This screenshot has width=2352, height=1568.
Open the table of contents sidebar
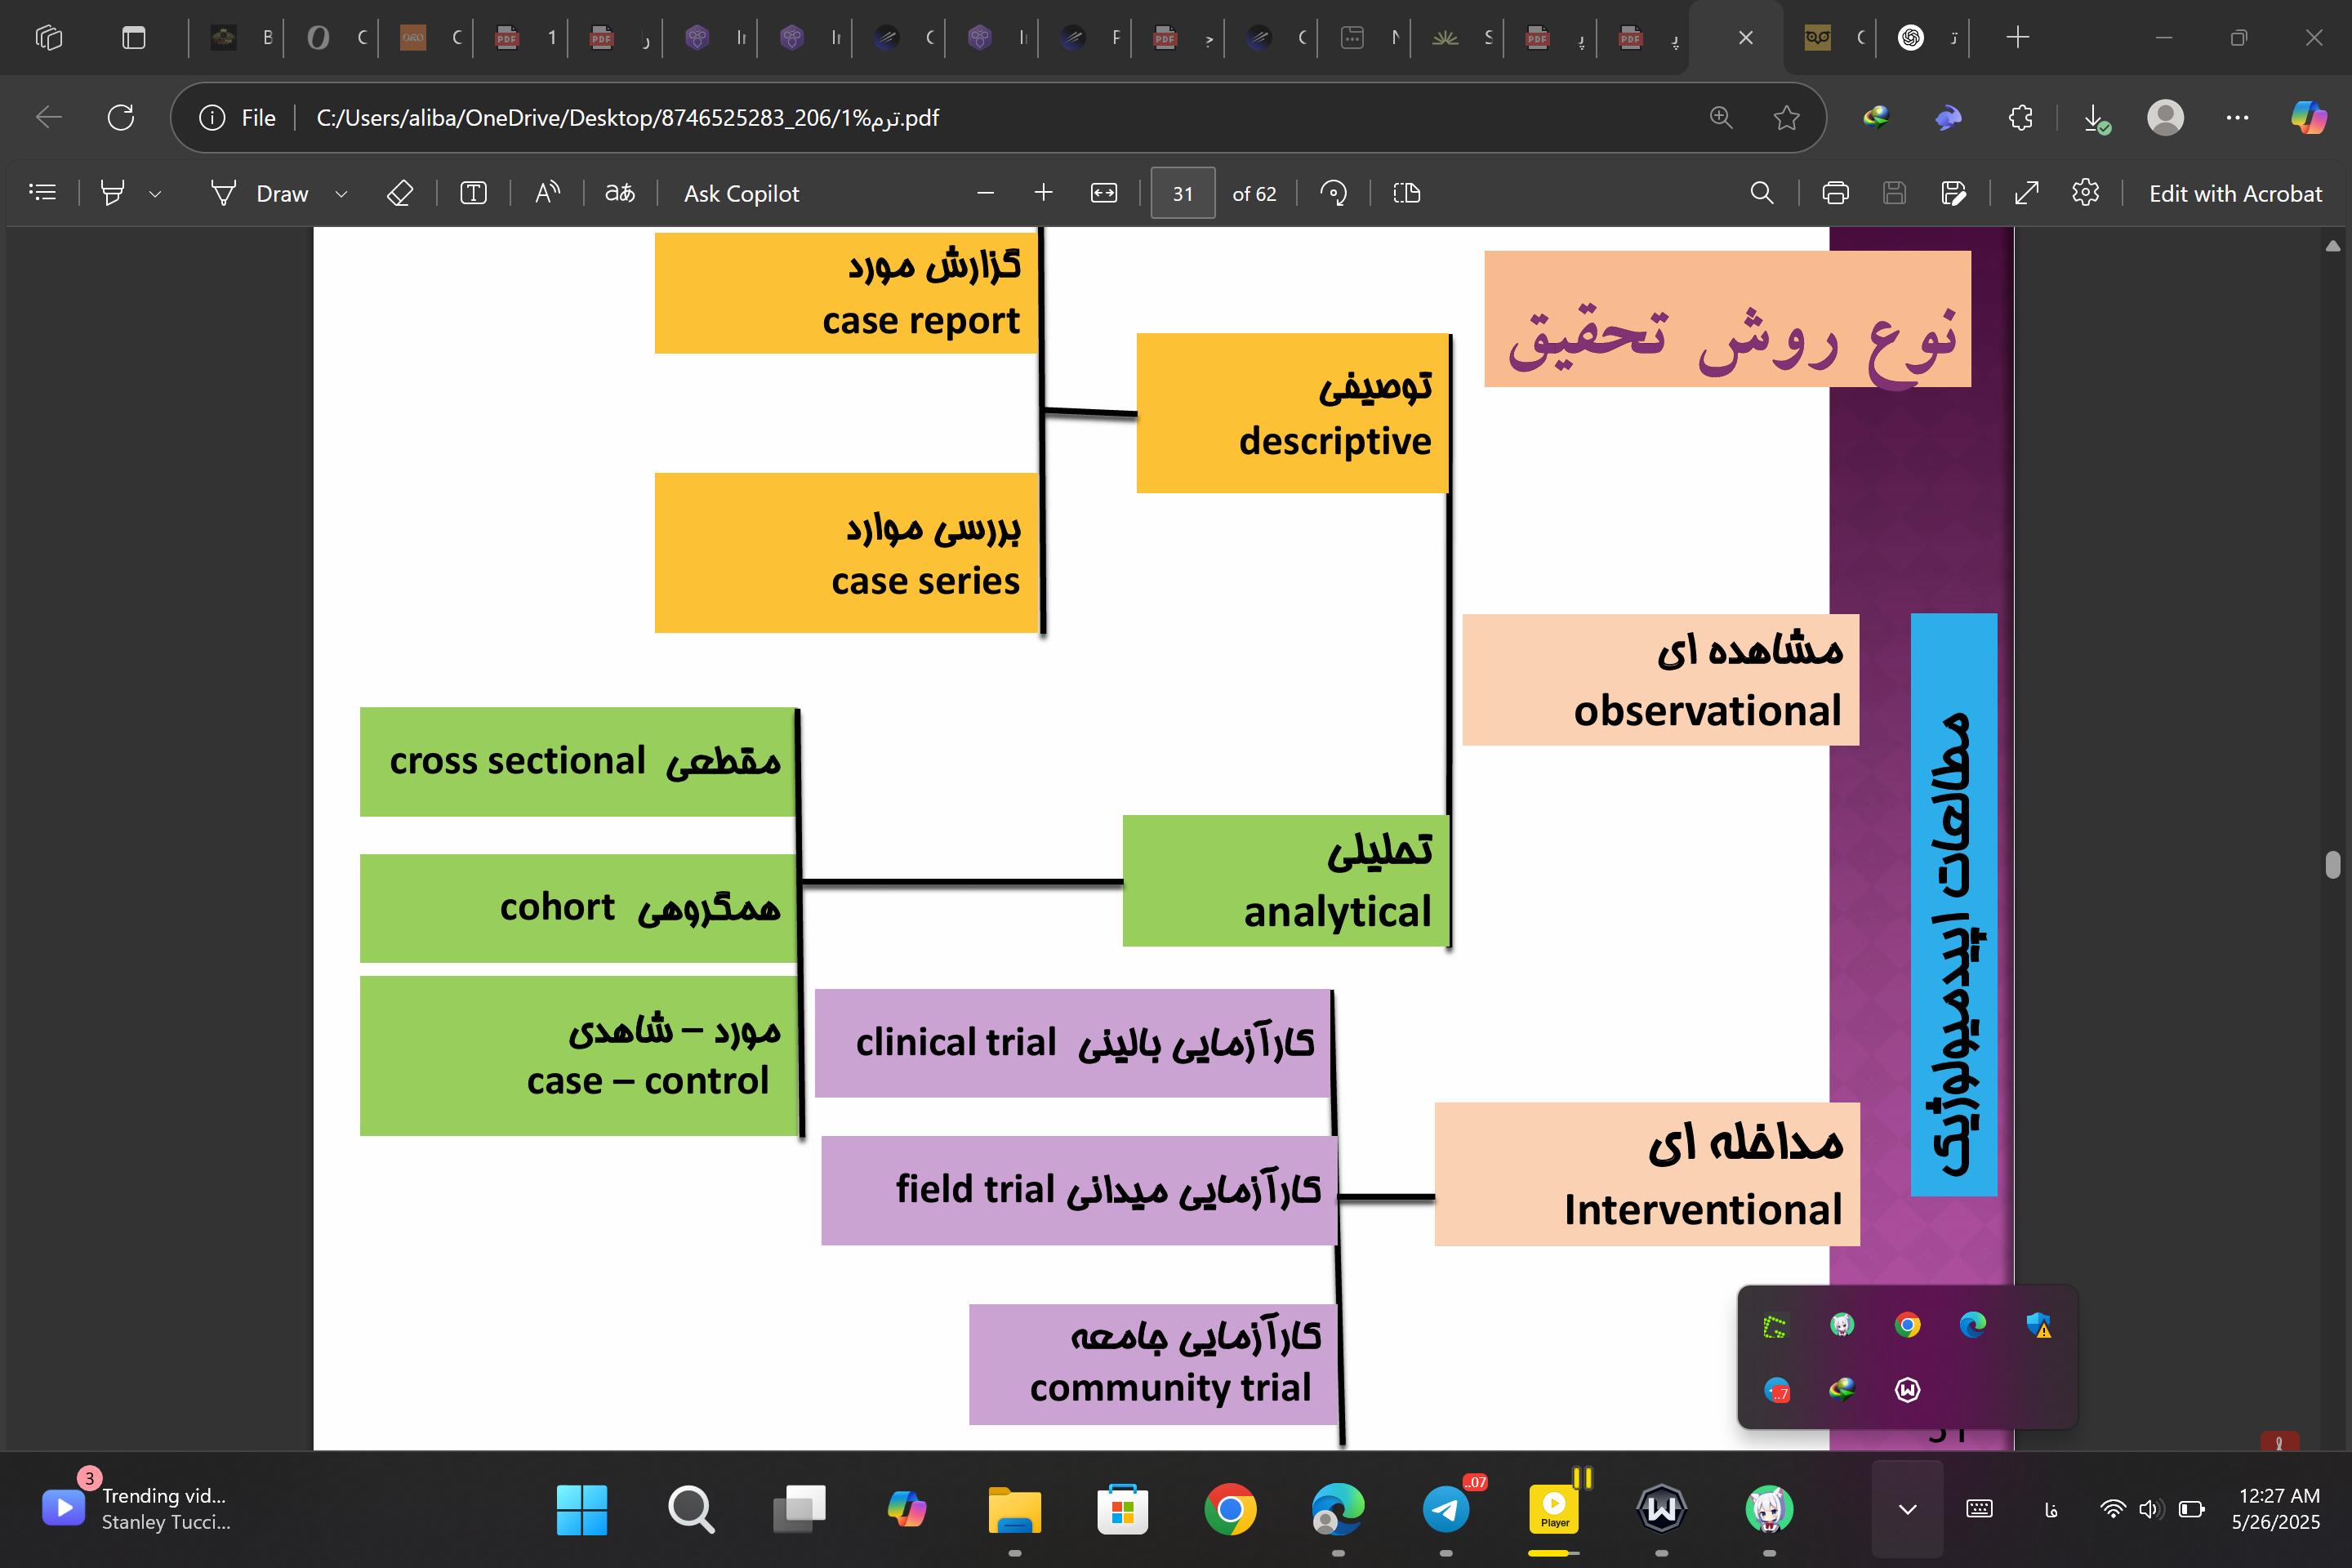pyautogui.click(x=43, y=192)
